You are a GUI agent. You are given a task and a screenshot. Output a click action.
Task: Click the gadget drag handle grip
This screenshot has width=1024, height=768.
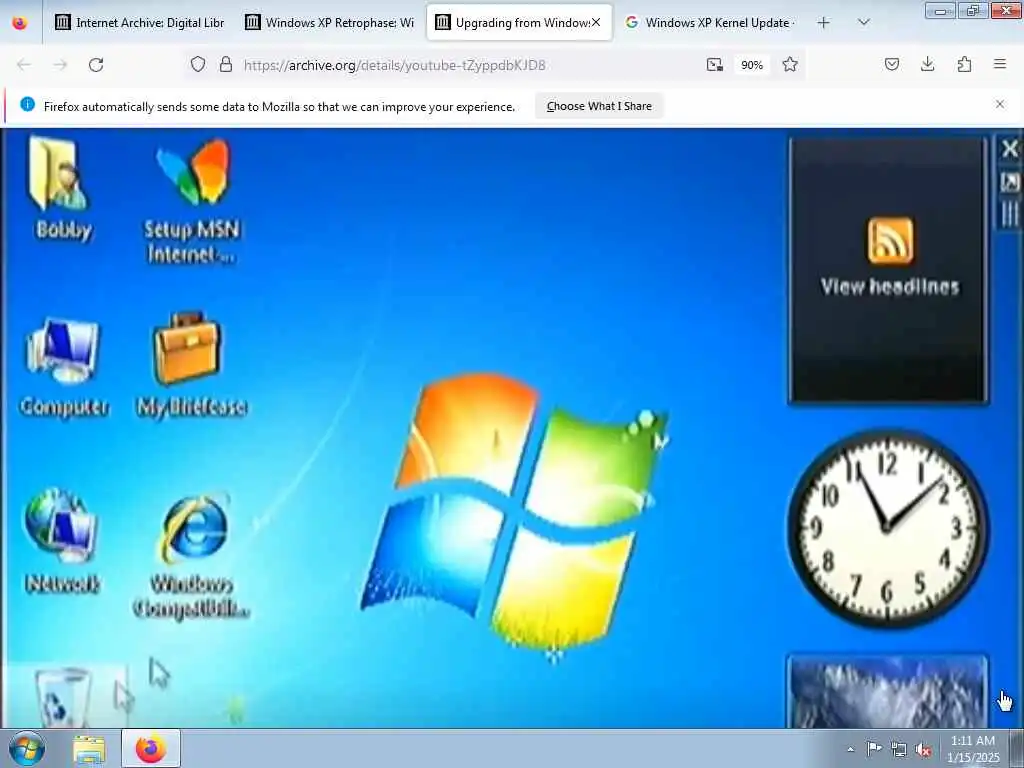(x=1010, y=213)
